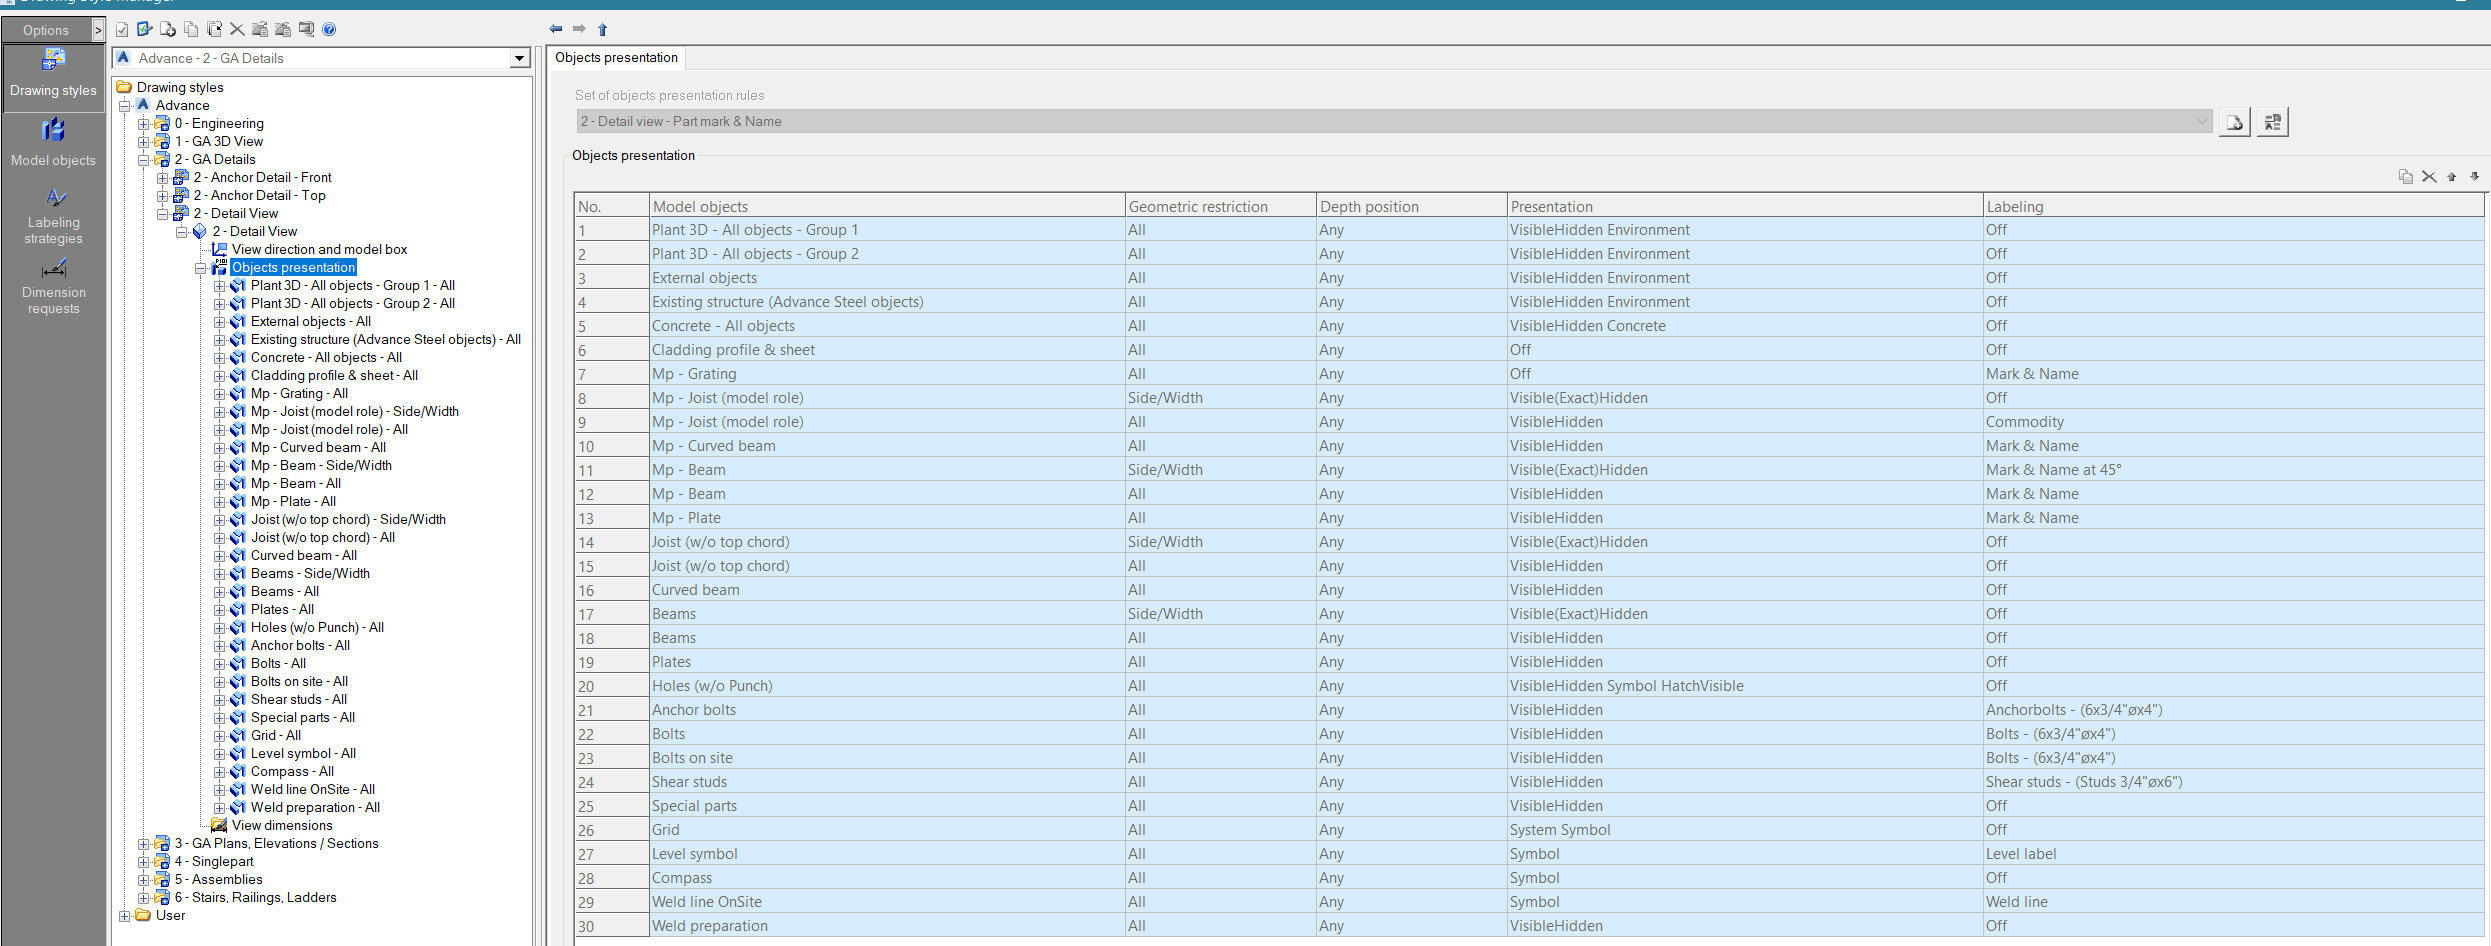Delete the table row with the X icon above the table
The width and height of the screenshot is (2491, 946).
[x=2429, y=177]
